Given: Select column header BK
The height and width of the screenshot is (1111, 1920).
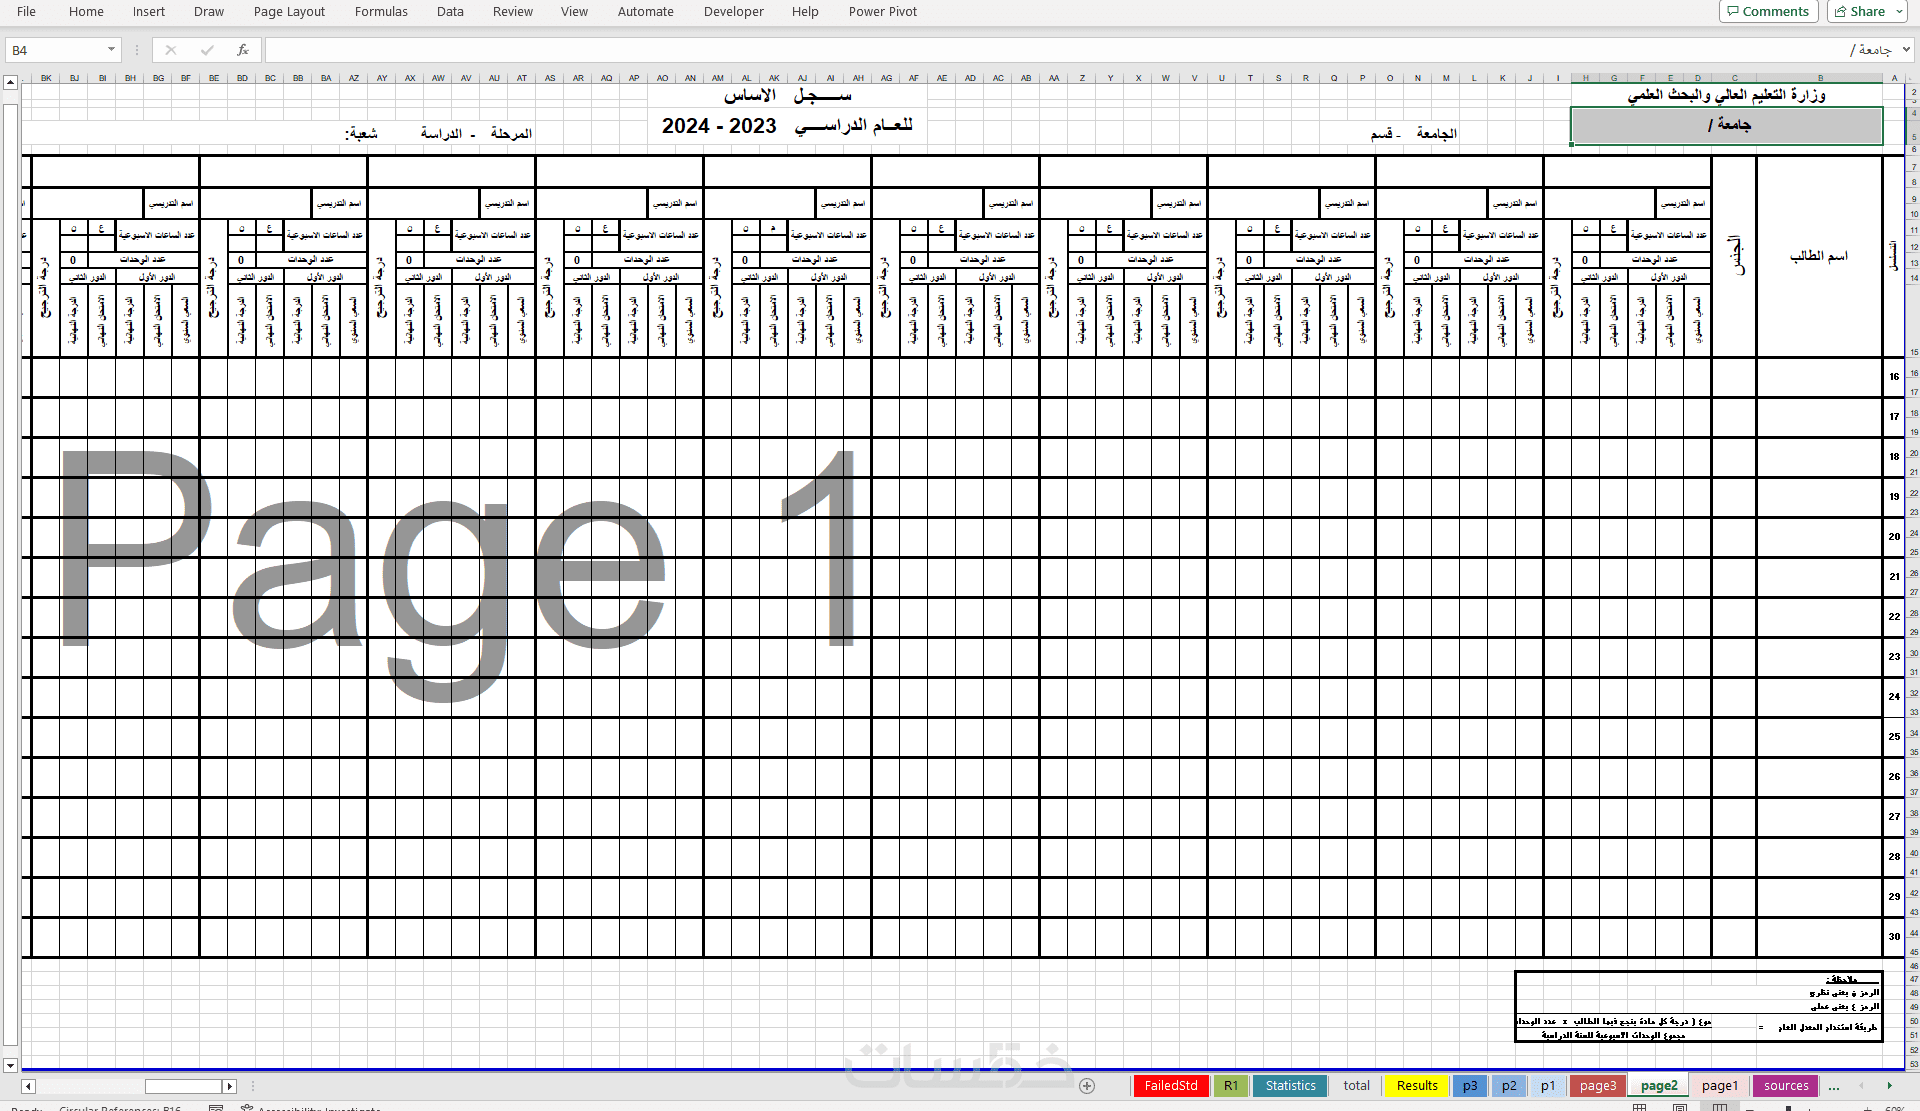Looking at the screenshot, I should click(x=46, y=78).
